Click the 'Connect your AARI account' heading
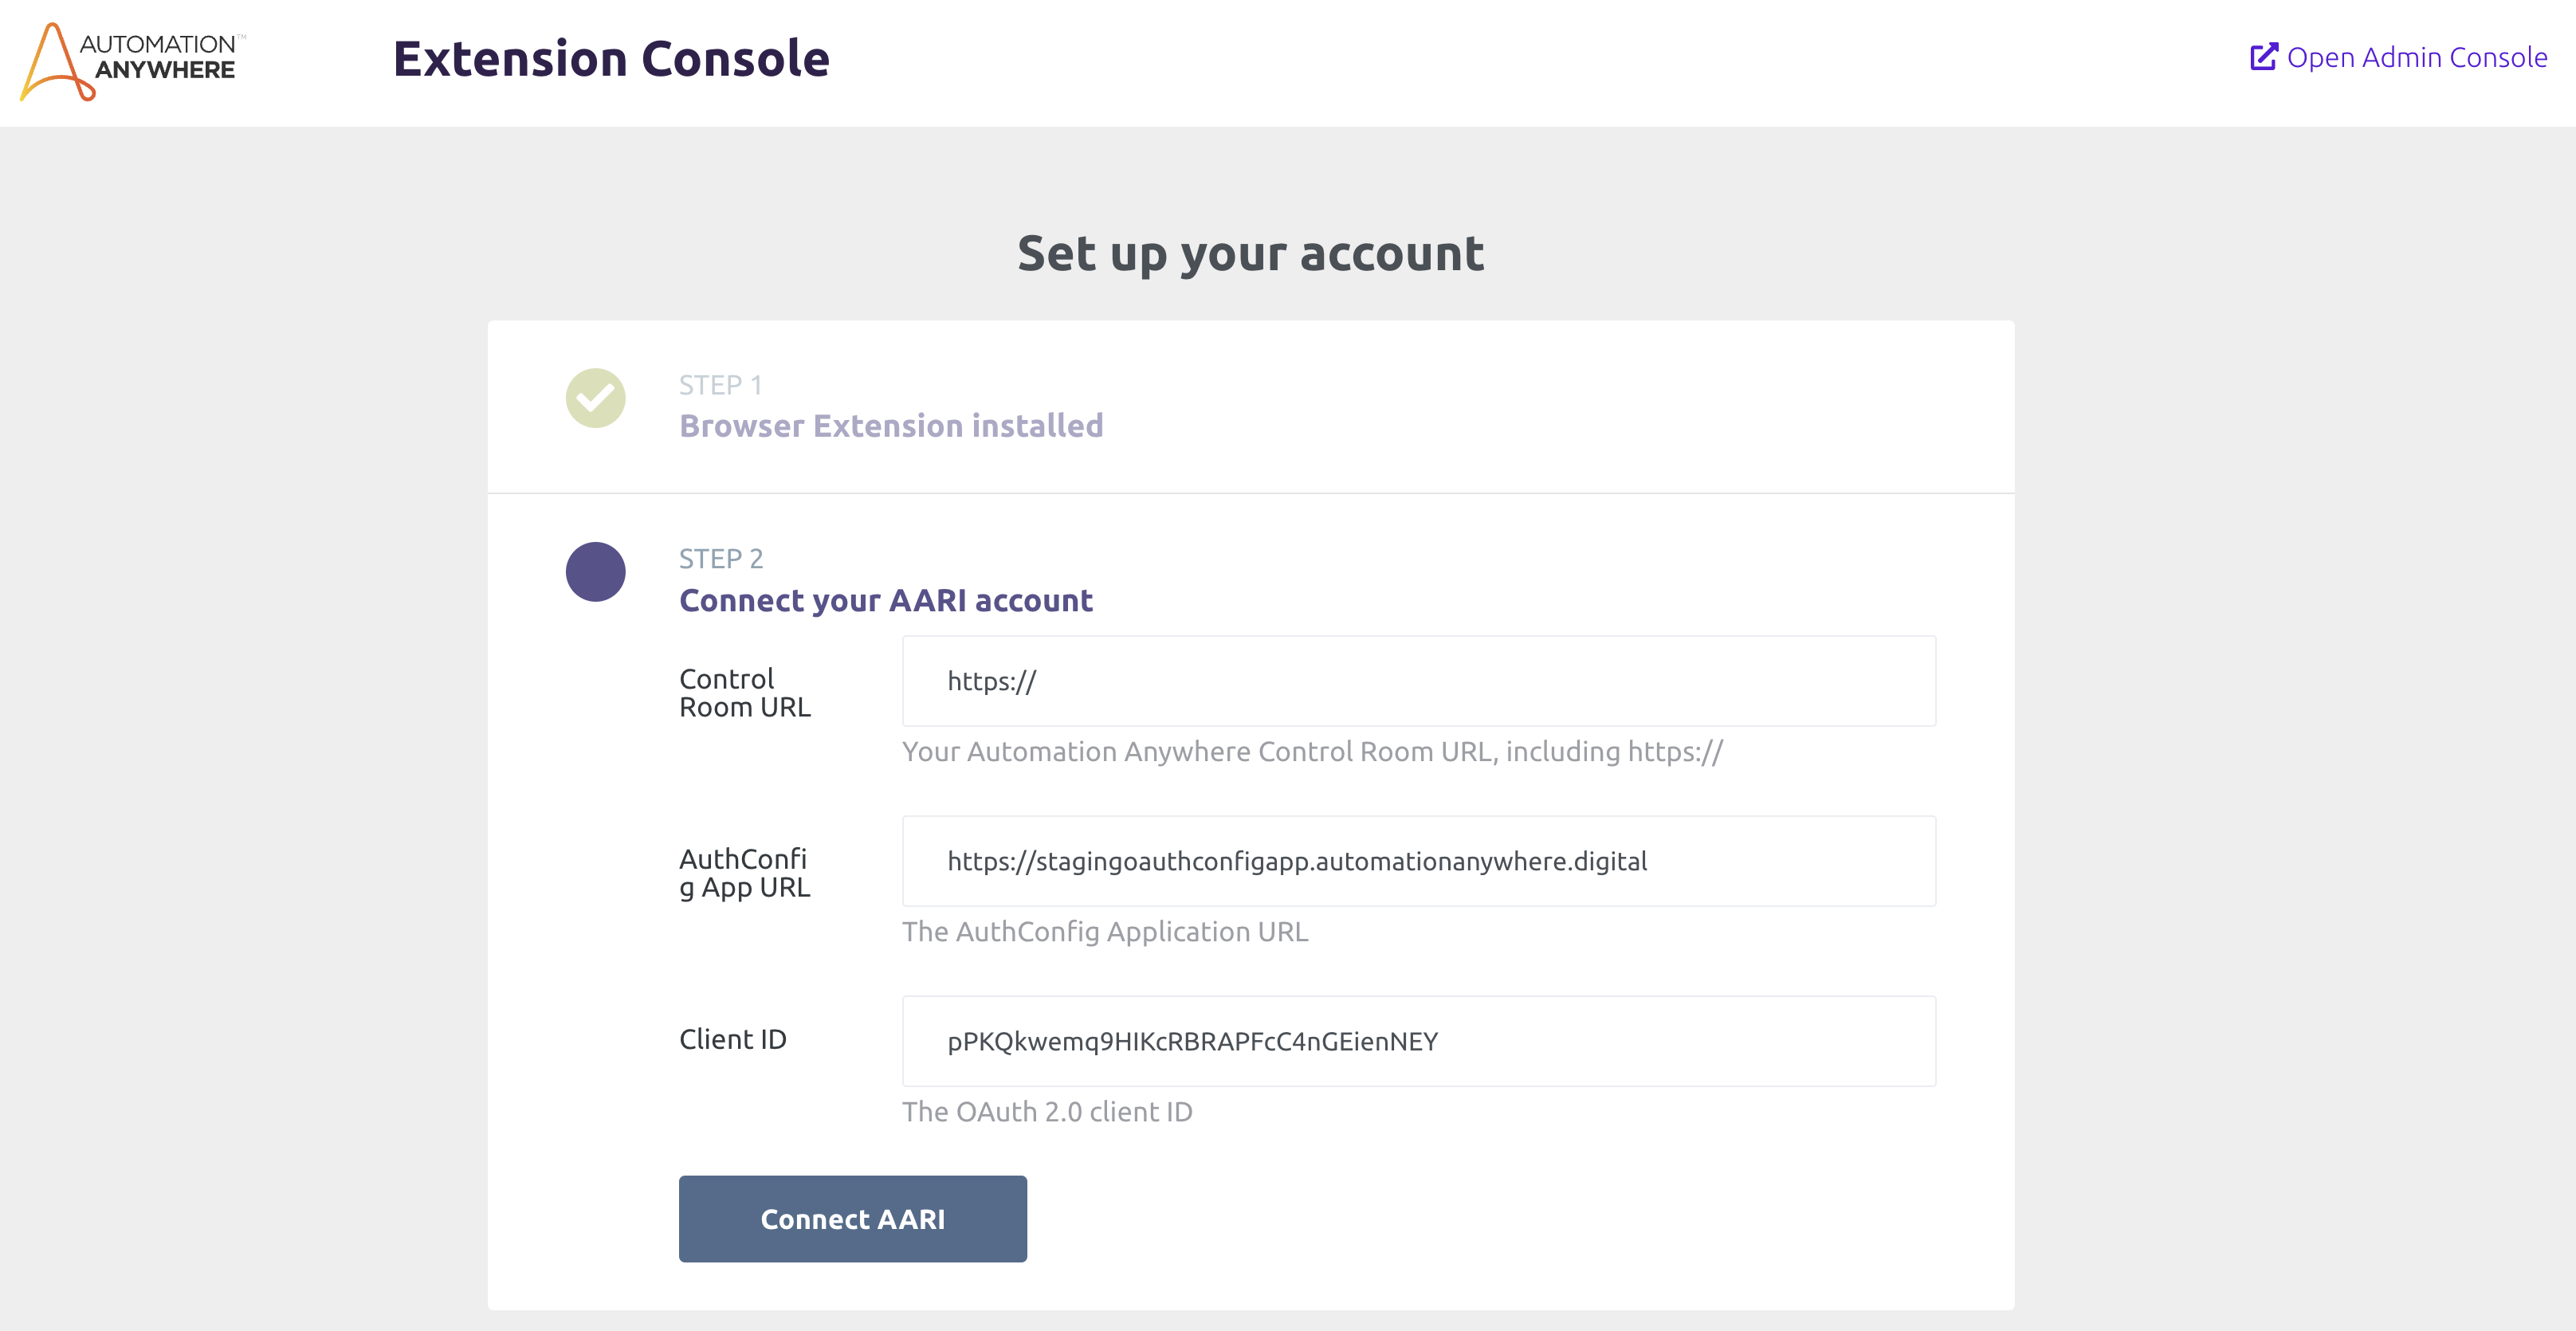The image size is (2576, 1331). click(x=885, y=600)
